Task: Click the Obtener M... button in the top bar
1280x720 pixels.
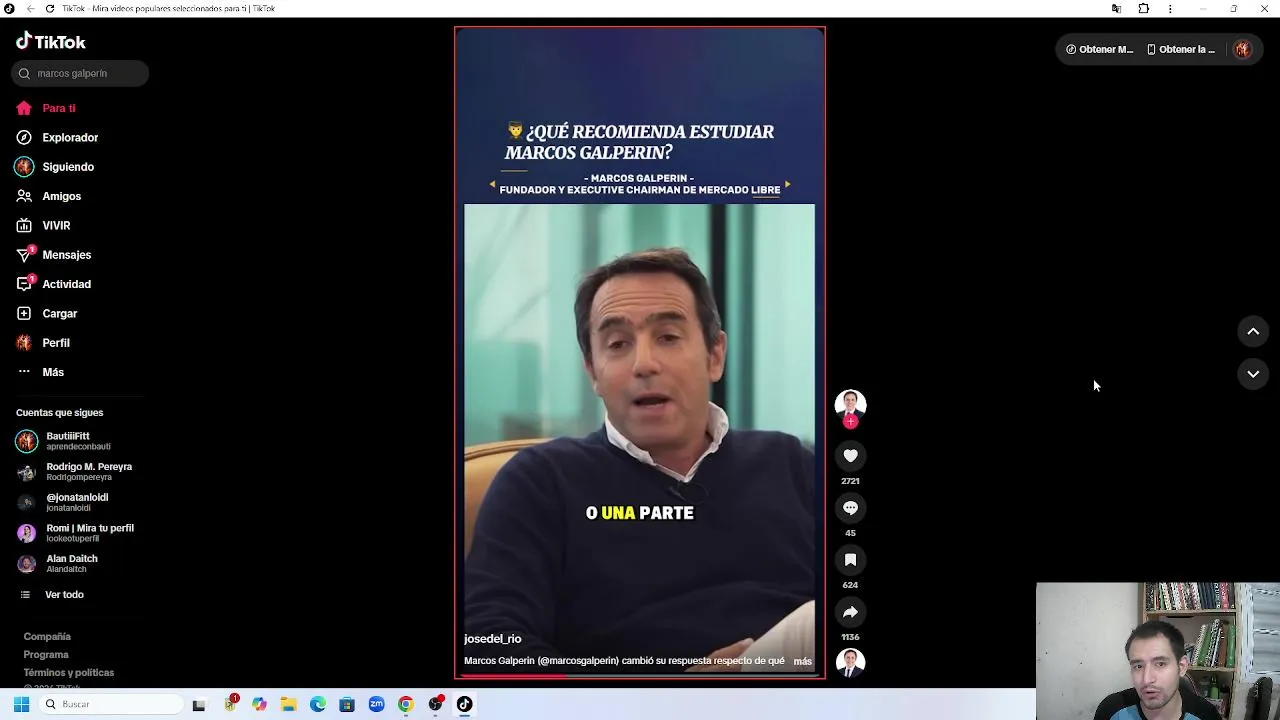Action: point(1100,49)
